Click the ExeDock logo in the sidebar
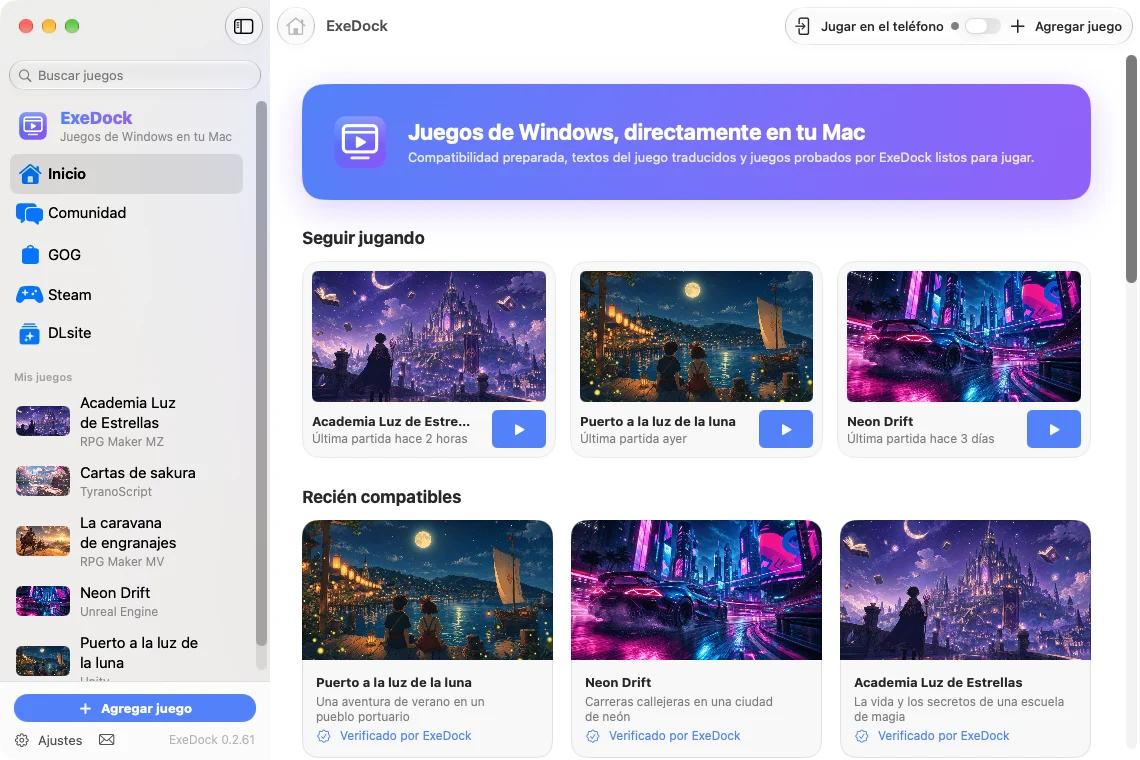Viewport: 1140px width, 760px height. pos(33,126)
